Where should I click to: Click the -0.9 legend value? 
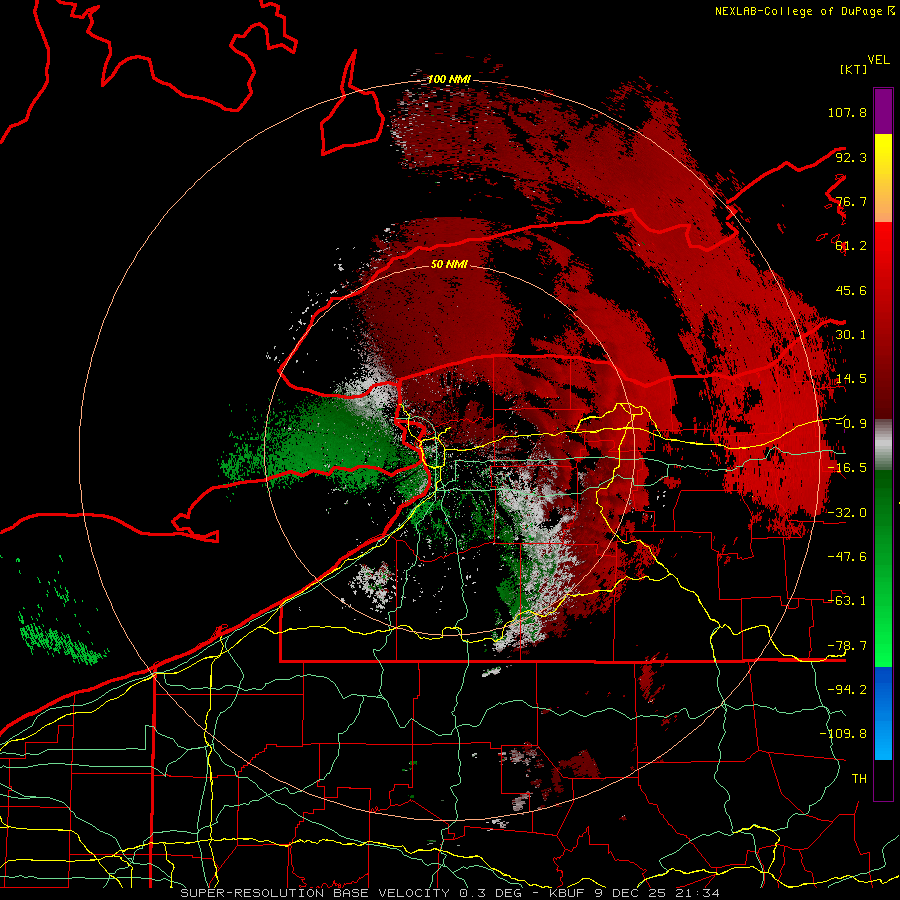tap(851, 424)
